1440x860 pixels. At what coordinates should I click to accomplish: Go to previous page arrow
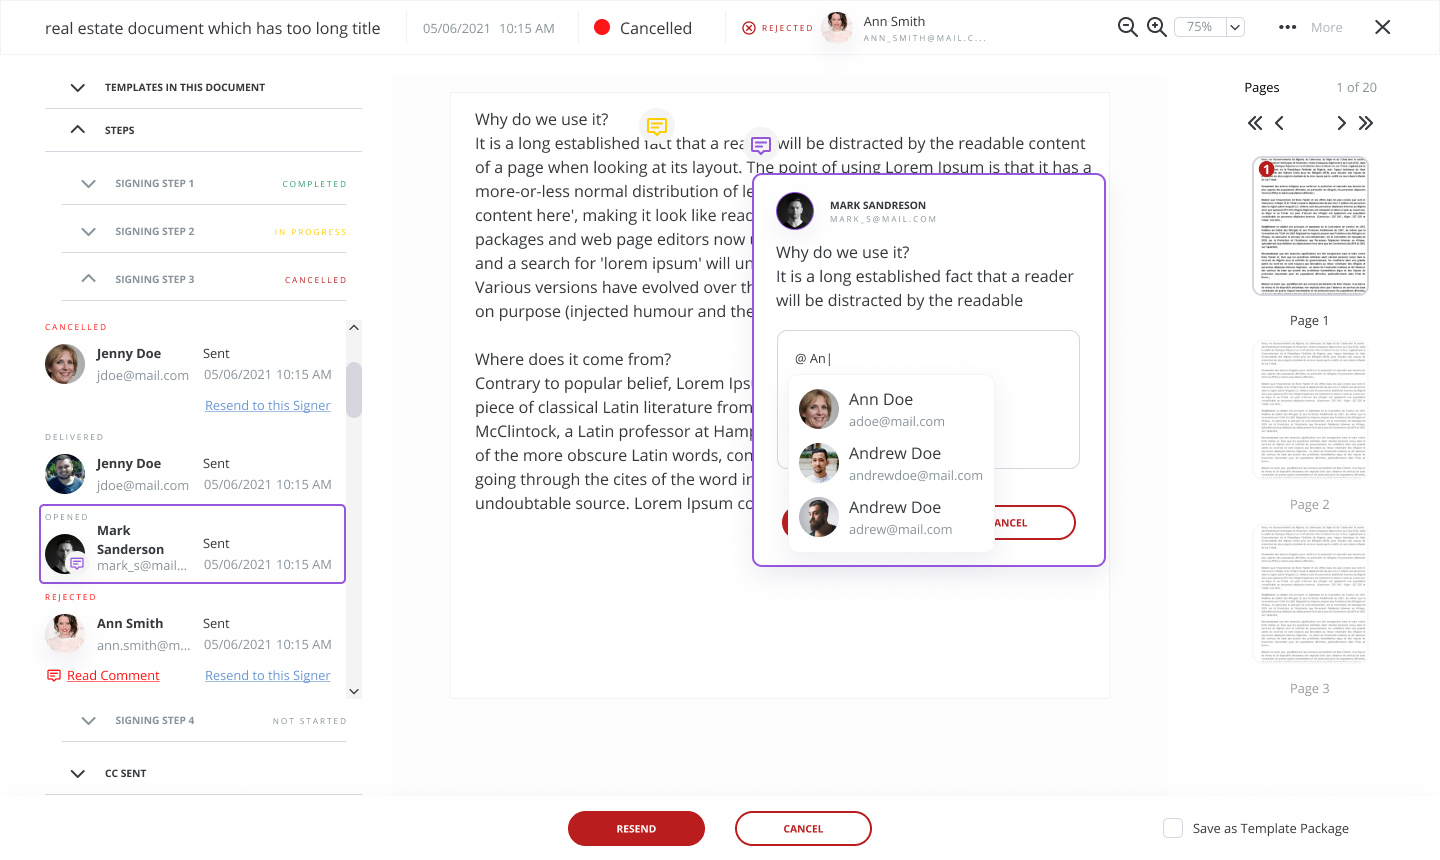pyautogui.click(x=1280, y=123)
